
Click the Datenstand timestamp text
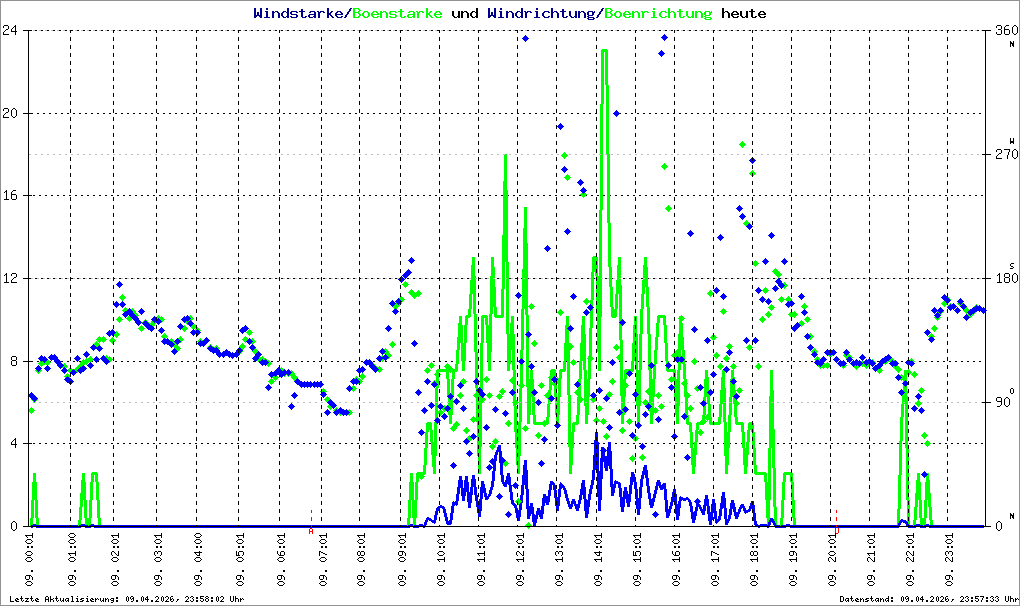[x=929, y=599]
